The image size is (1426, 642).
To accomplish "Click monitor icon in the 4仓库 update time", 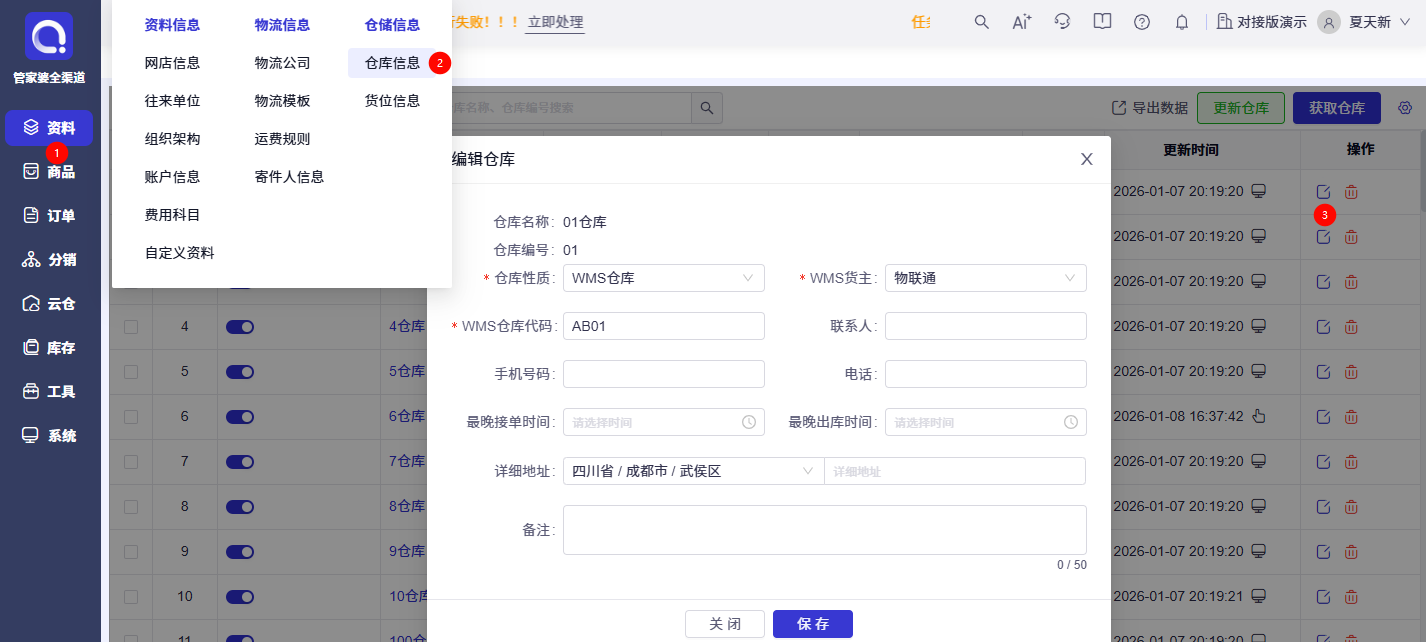I will [x=1259, y=326].
